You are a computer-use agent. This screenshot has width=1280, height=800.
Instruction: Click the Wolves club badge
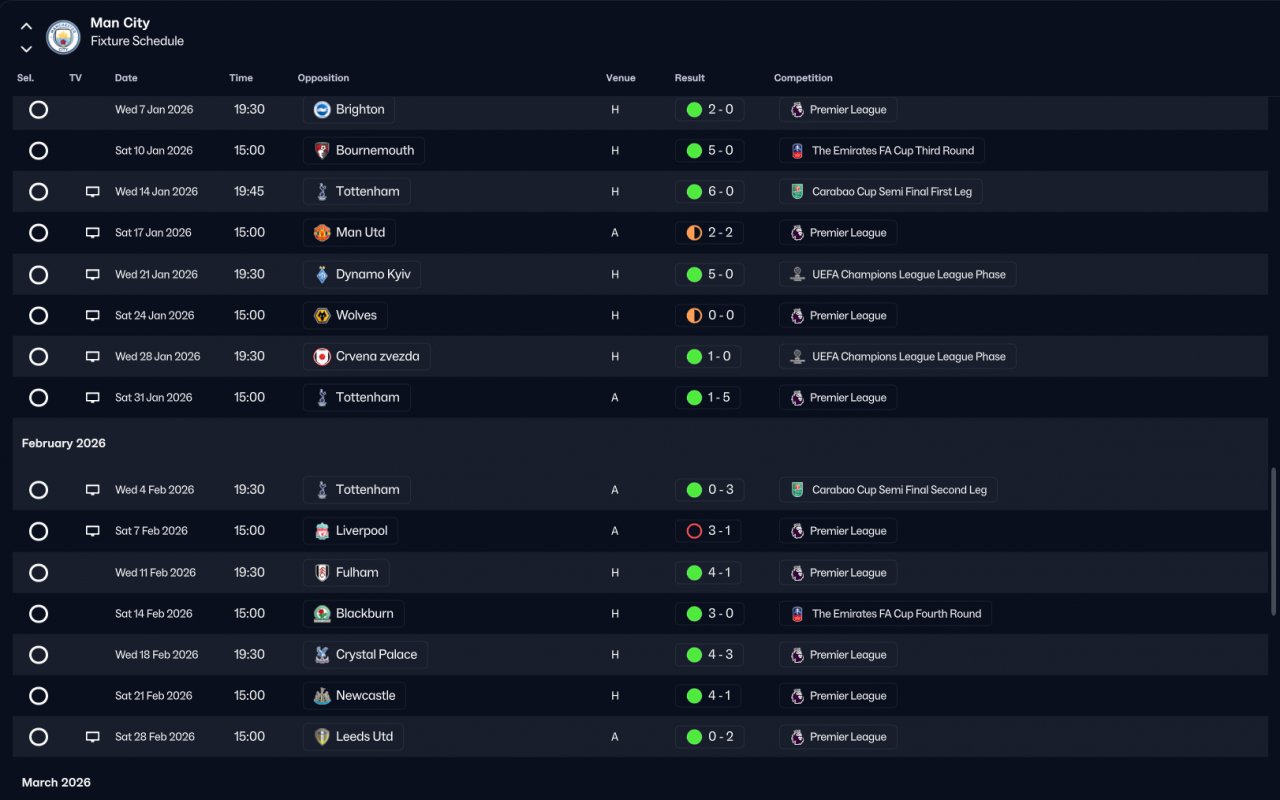point(322,316)
